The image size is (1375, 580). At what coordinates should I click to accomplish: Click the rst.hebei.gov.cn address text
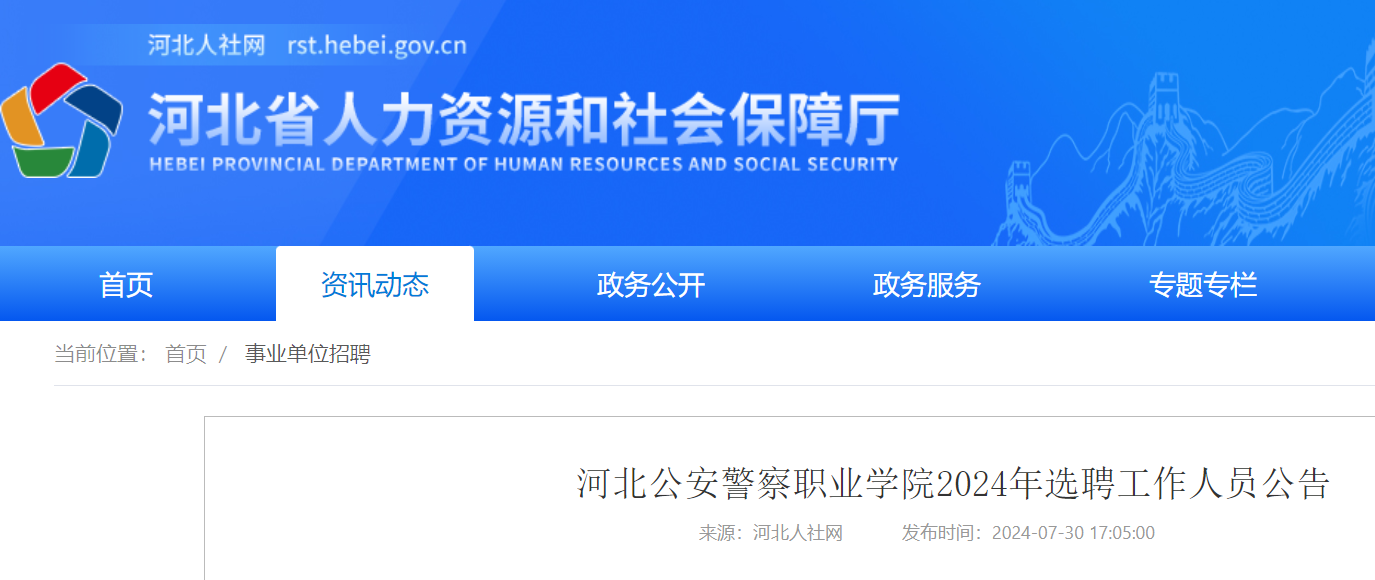point(377,46)
